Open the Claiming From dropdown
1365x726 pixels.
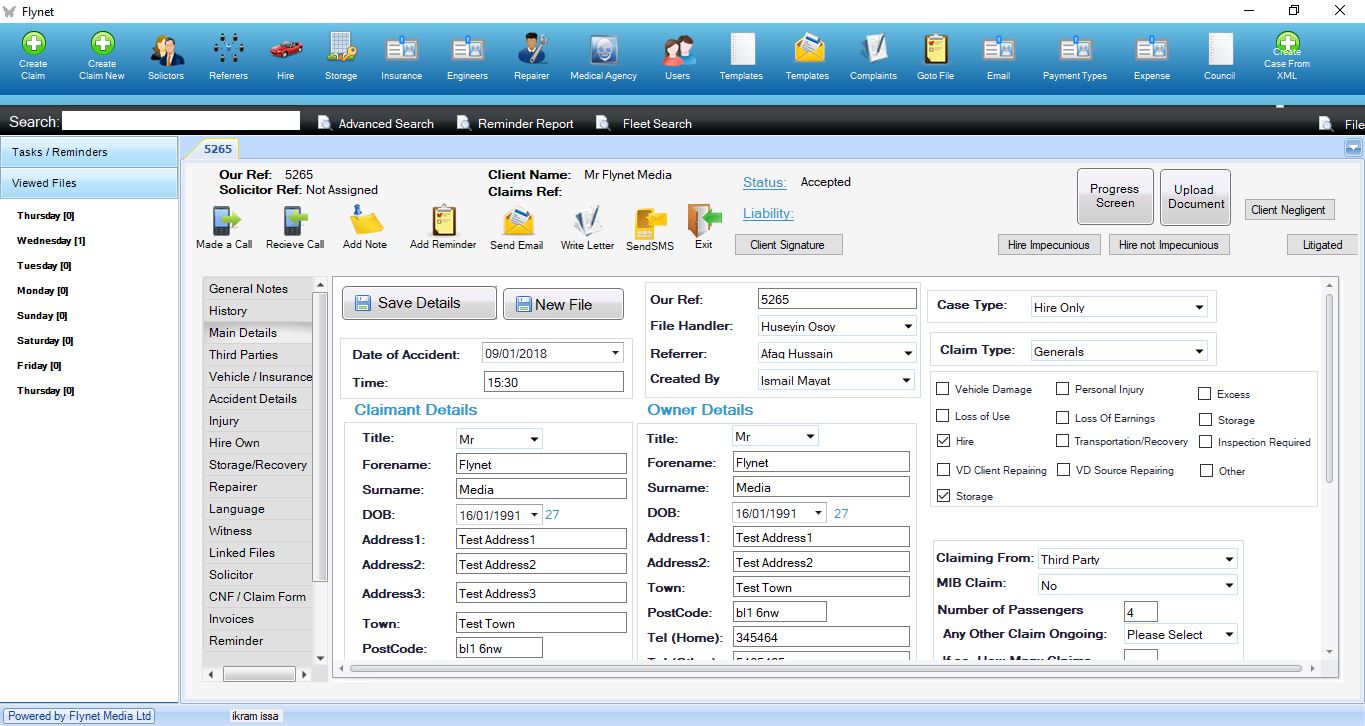point(1229,560)
